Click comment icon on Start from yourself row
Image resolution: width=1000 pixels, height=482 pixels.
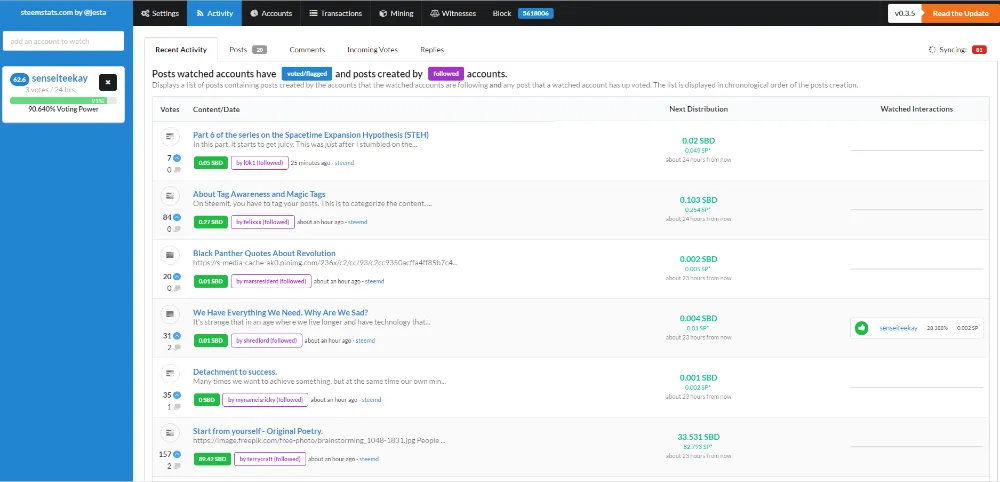177,466
